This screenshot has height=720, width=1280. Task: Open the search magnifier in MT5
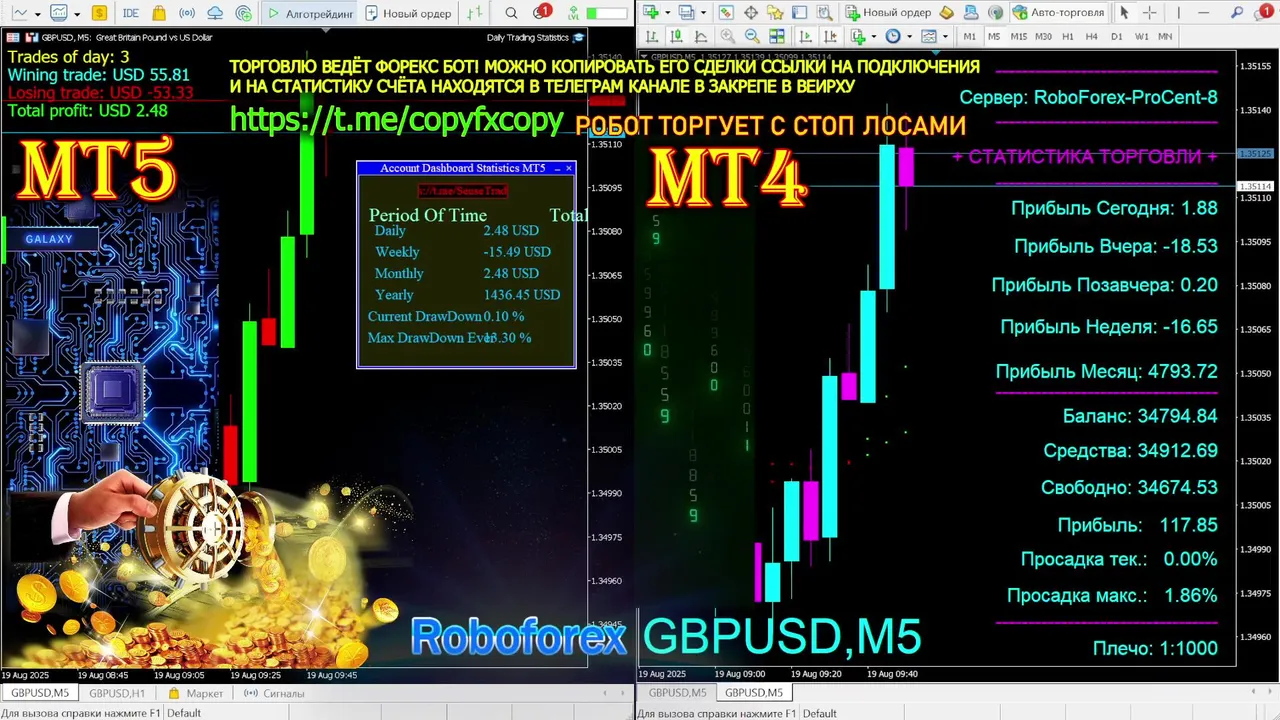(x=511, y=13)
